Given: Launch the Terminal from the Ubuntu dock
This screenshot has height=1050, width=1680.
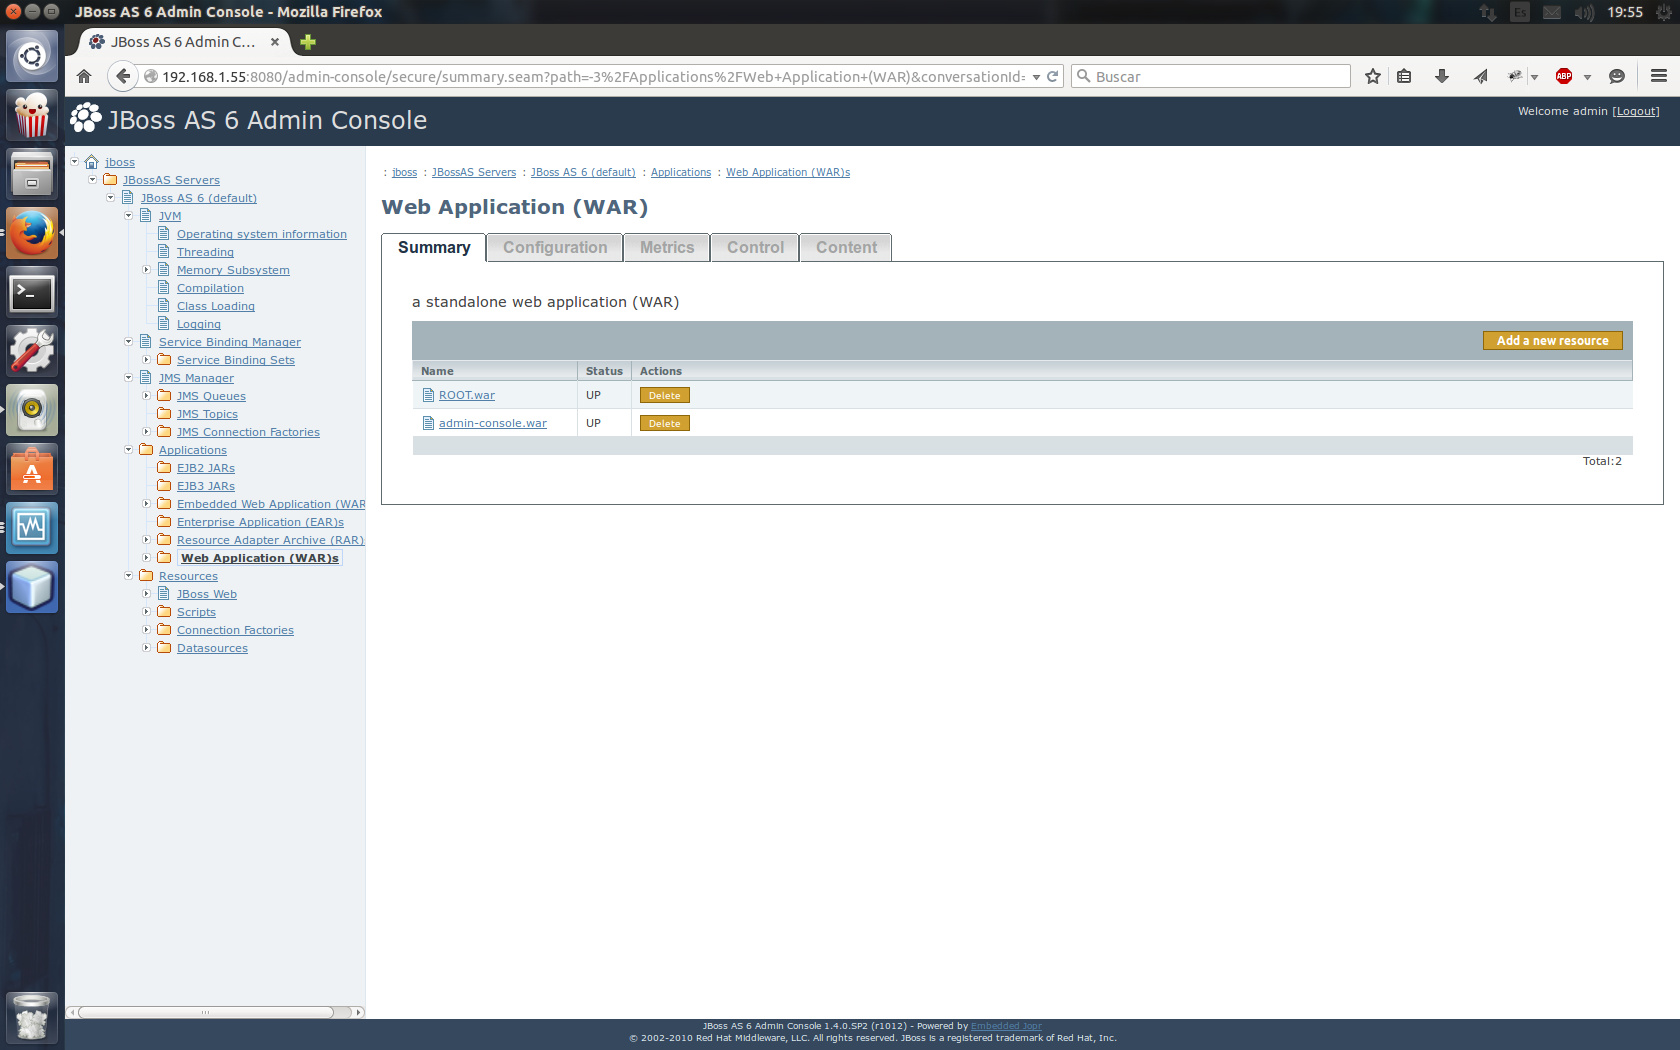Looking at the screenshot, I should coord(32,292).
